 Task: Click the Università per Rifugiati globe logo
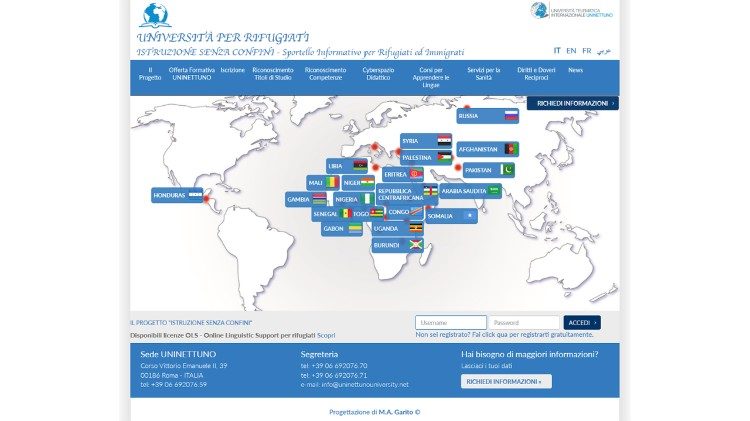[x=155, y=14]
